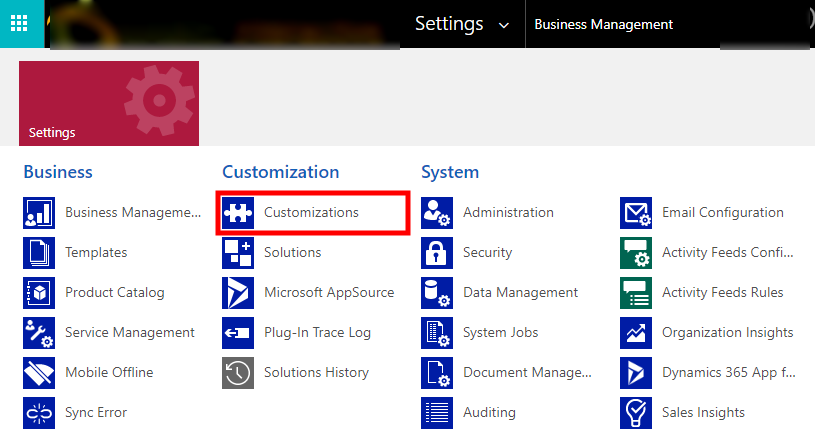This screenshot has height=435, width=815.
Task: Click the Plug-In Trace Log icon
Action: pos(238,333)
